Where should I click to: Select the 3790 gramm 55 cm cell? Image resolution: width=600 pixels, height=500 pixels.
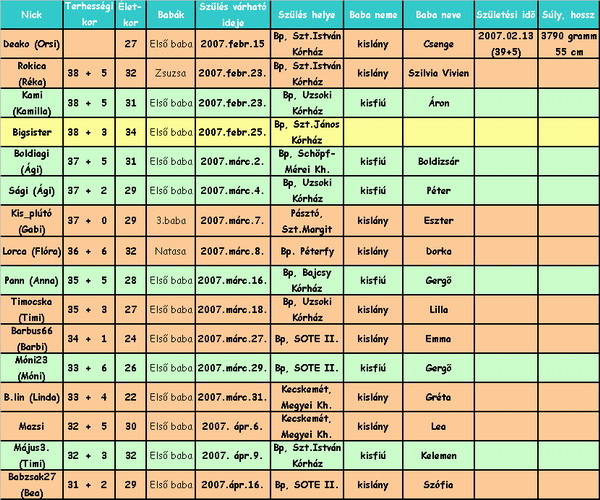(x=567, y=43)
